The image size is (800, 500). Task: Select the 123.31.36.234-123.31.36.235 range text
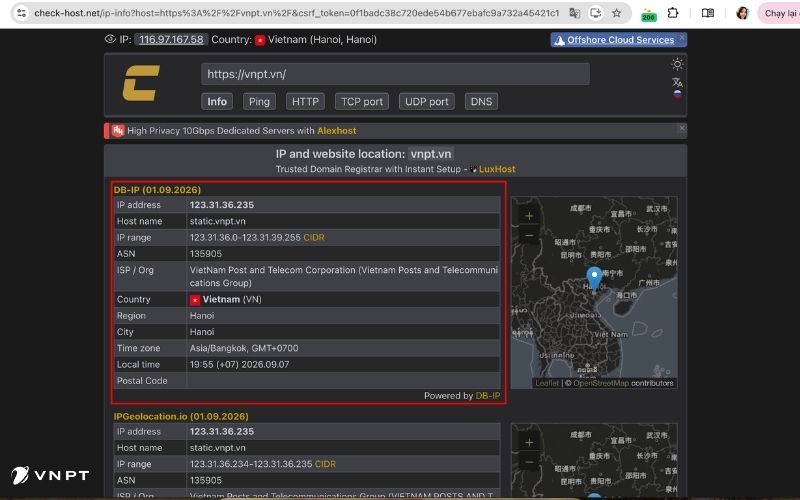[x=251, y=464]
